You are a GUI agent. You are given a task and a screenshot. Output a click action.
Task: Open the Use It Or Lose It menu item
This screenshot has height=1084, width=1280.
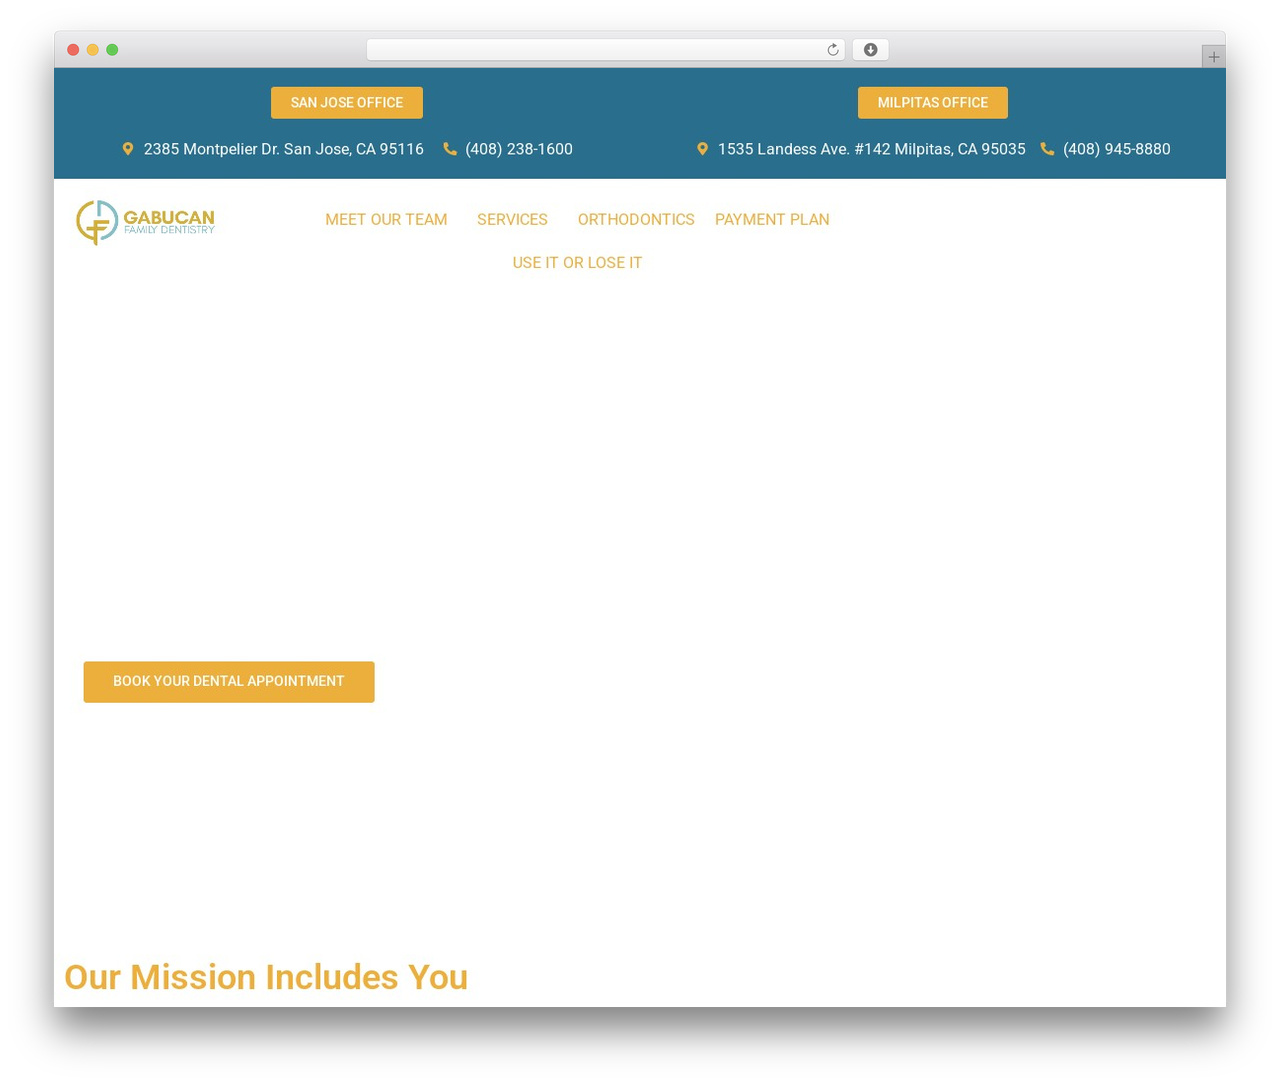pos(577,263)
